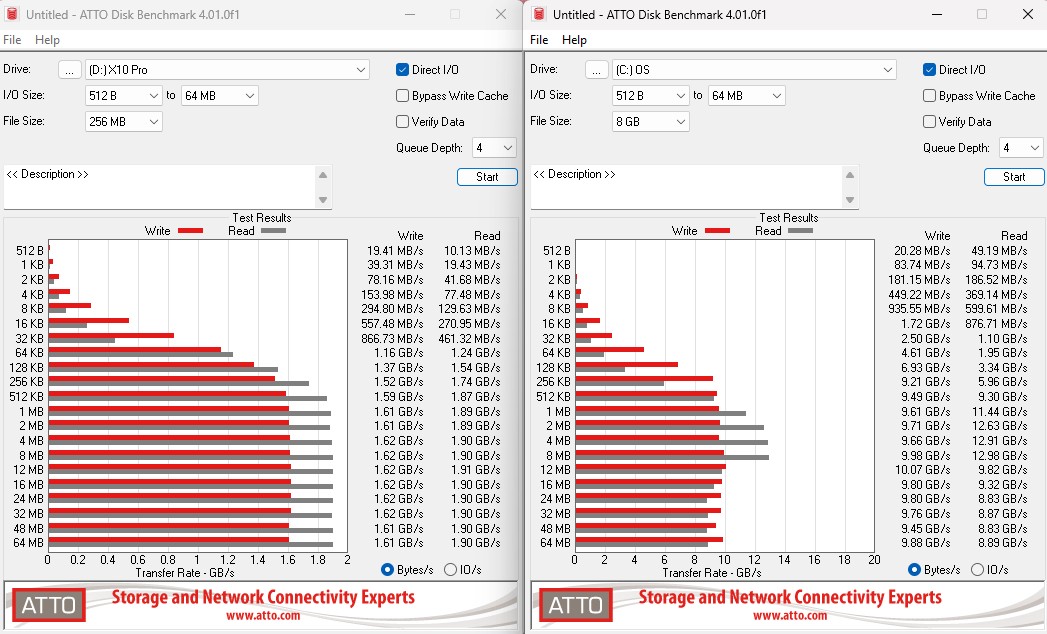
Task: Select IO/s radio in right window
Action: [x=977, y=570]
